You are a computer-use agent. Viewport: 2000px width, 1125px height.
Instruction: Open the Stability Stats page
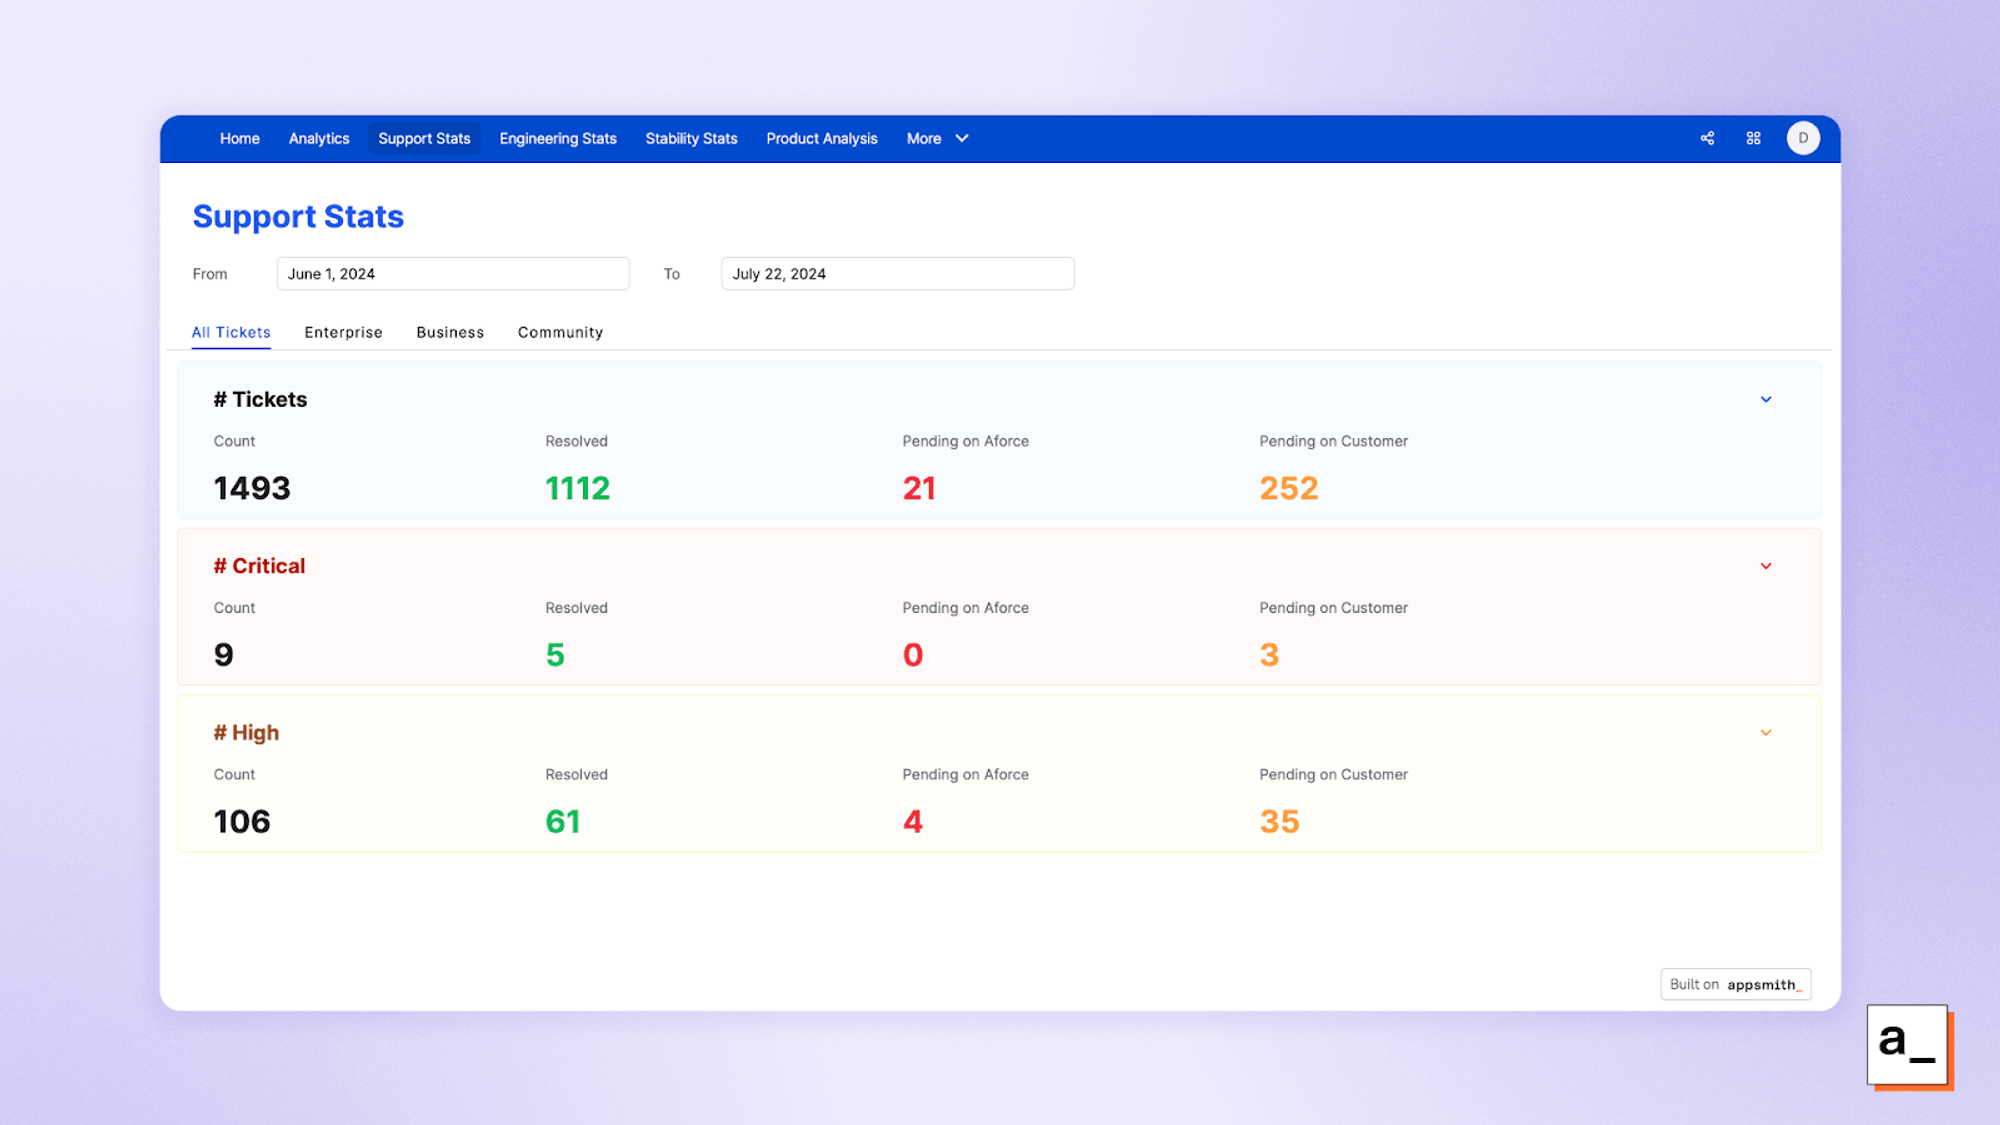pyautogui.click(x=691, y=138)
